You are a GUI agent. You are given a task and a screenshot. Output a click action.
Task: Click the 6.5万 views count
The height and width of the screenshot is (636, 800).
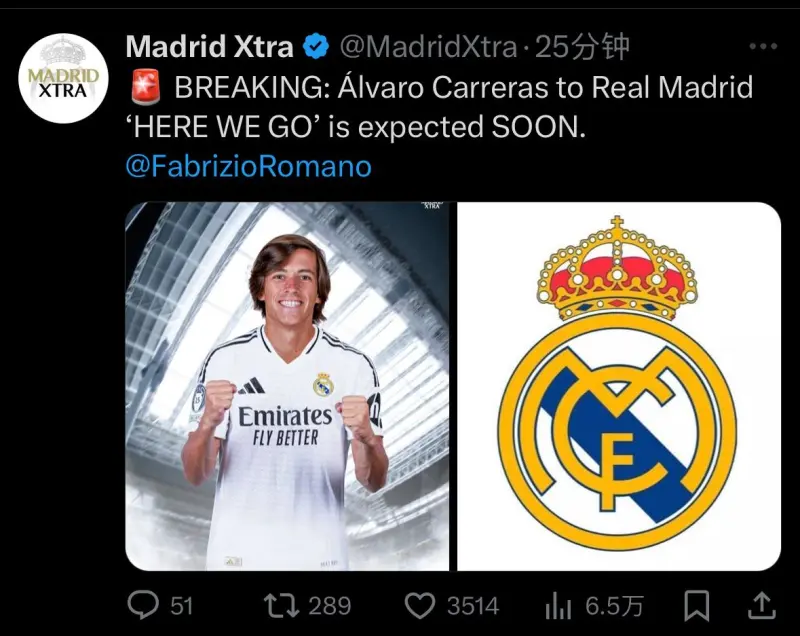tap(614, 606)
